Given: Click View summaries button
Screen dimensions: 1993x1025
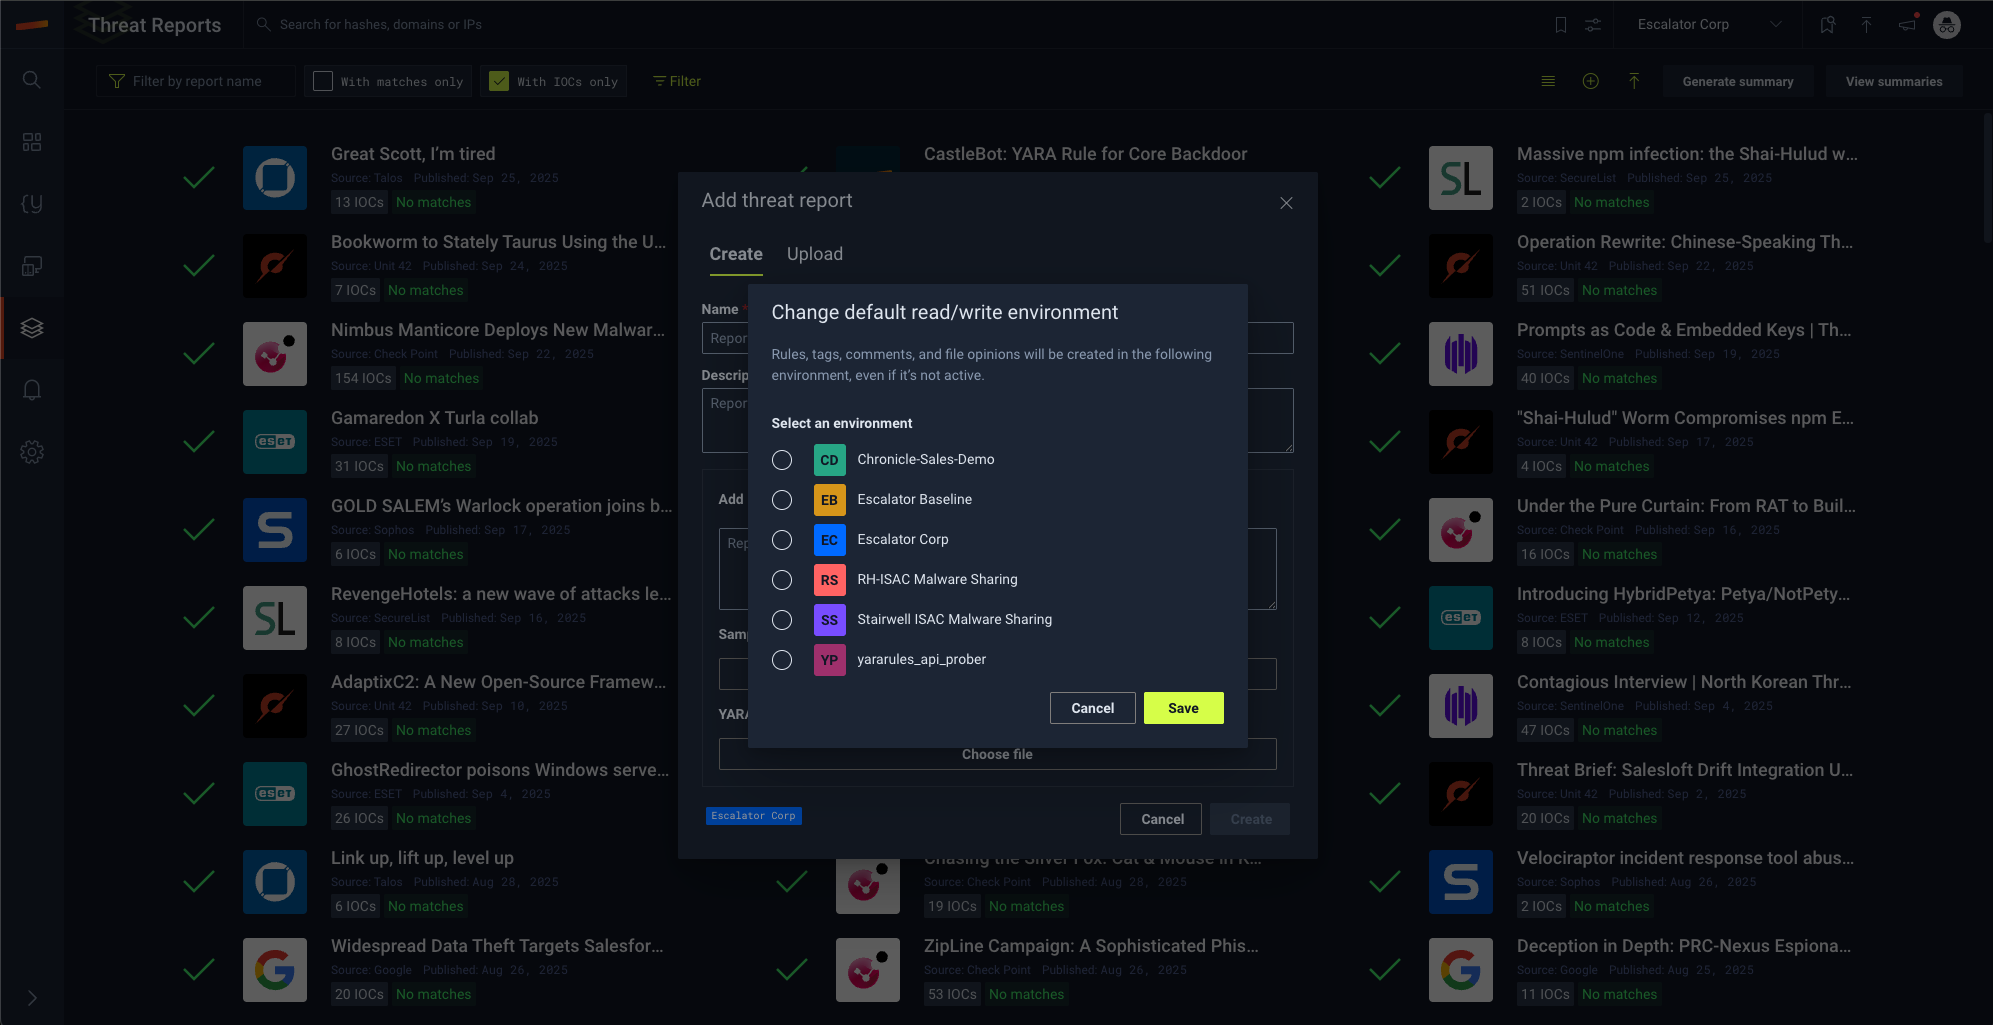Looking at the screenshot, I should 1893,81.
